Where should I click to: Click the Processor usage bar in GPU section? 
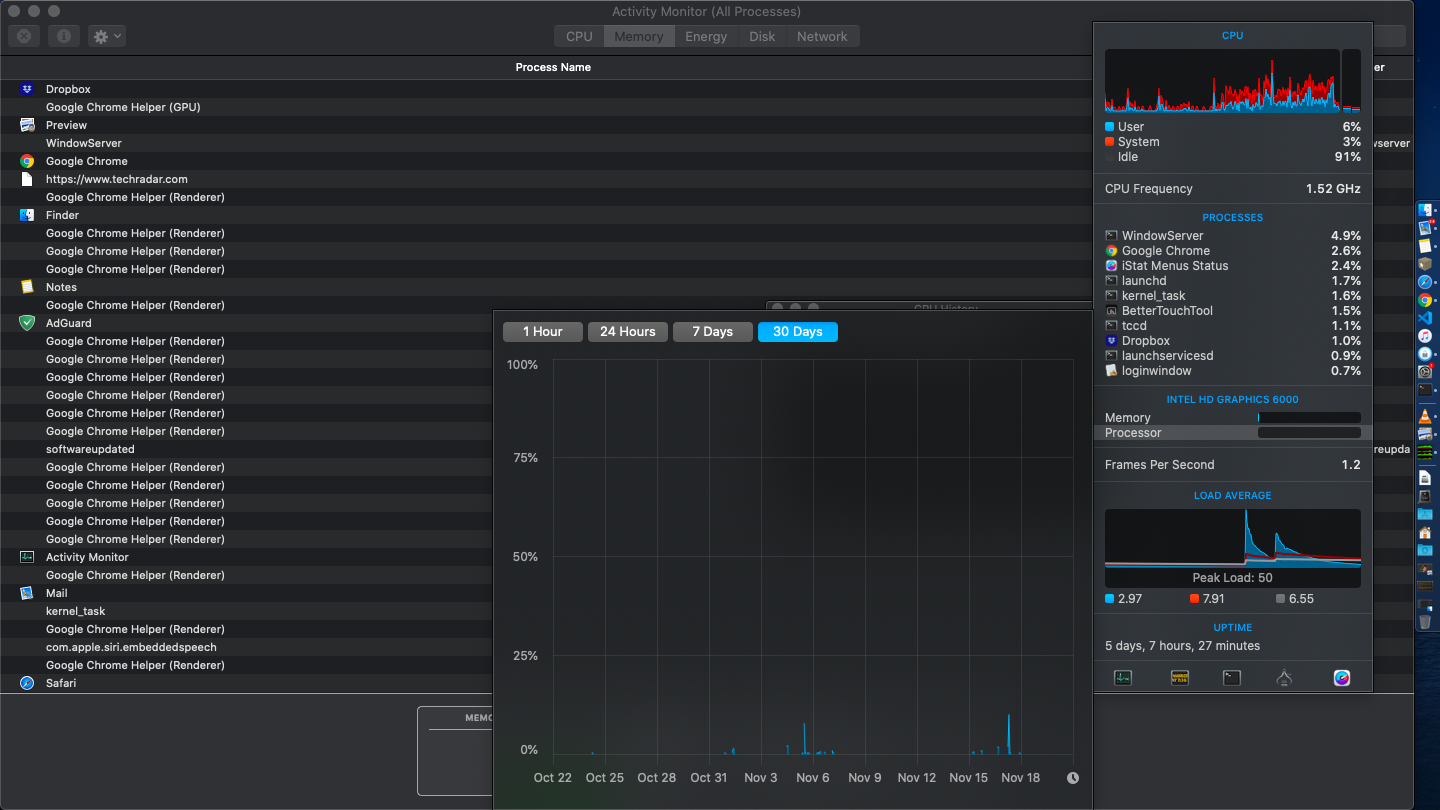point(1309,433)
